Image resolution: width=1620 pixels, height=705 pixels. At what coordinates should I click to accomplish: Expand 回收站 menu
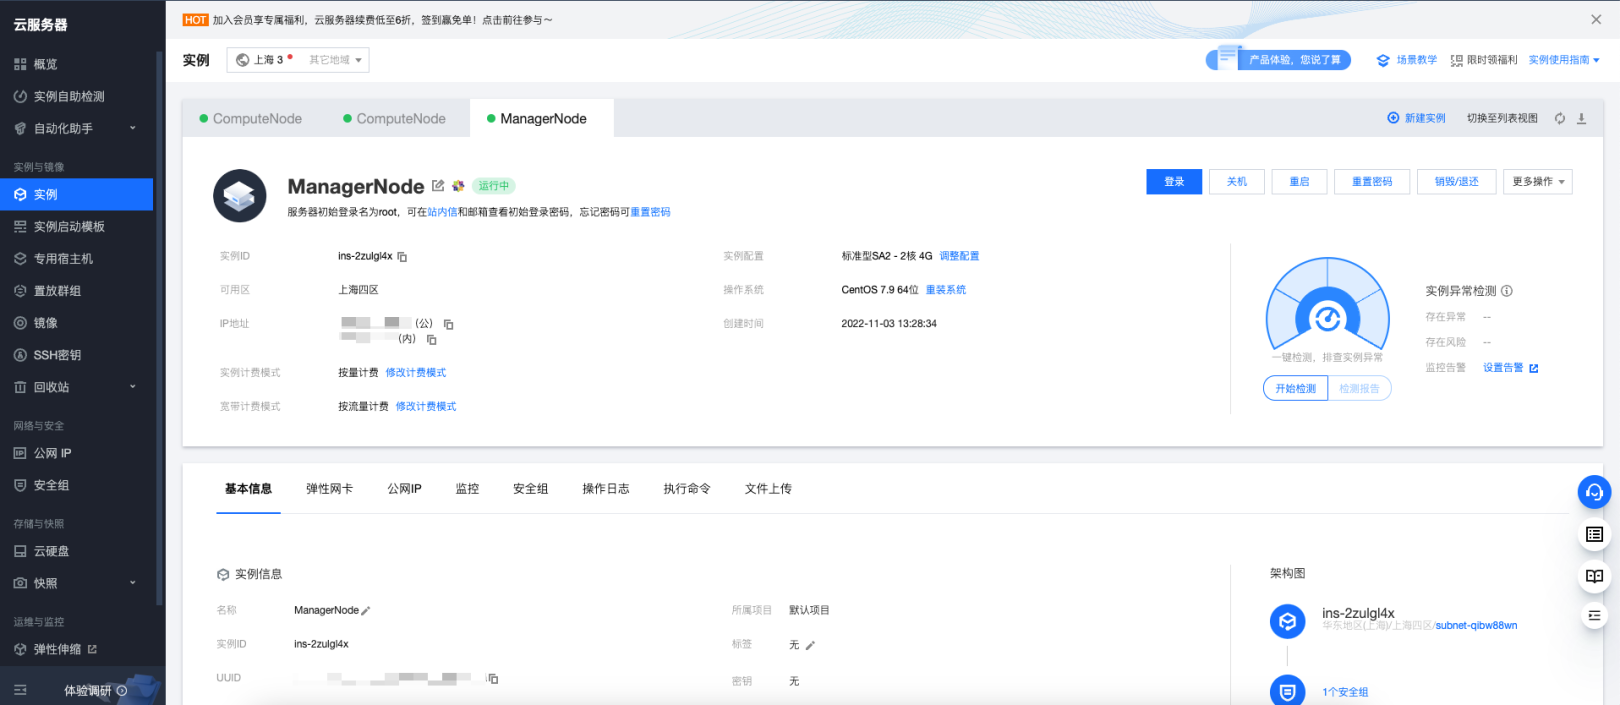coord(76,387)
